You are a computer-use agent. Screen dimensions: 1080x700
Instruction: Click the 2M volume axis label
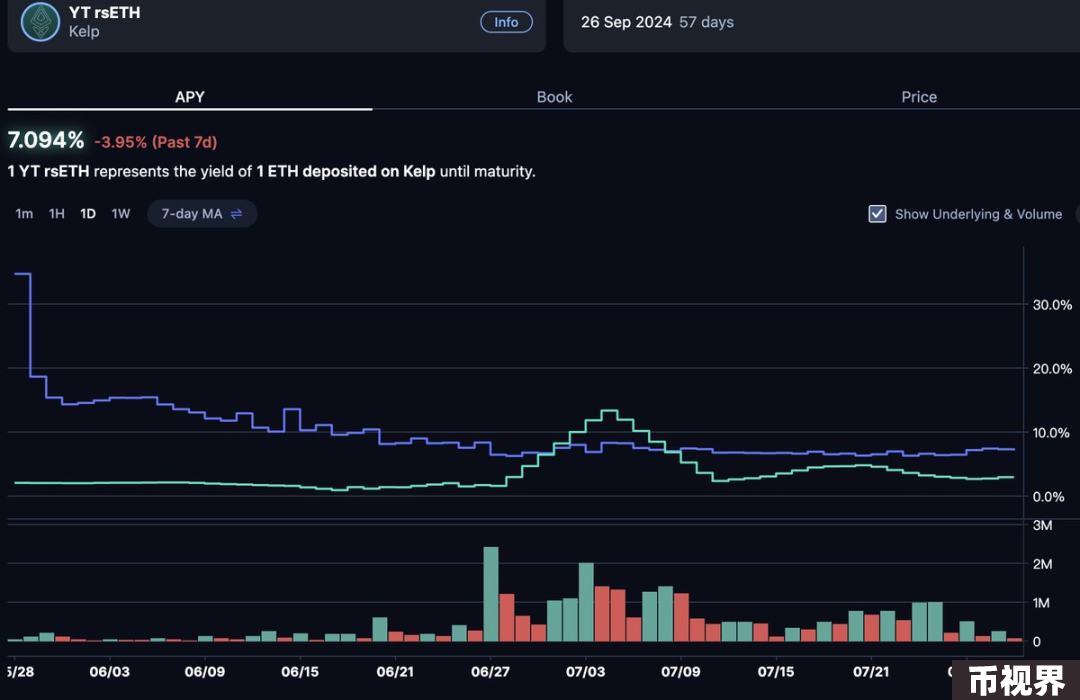tap(1042, 564)
